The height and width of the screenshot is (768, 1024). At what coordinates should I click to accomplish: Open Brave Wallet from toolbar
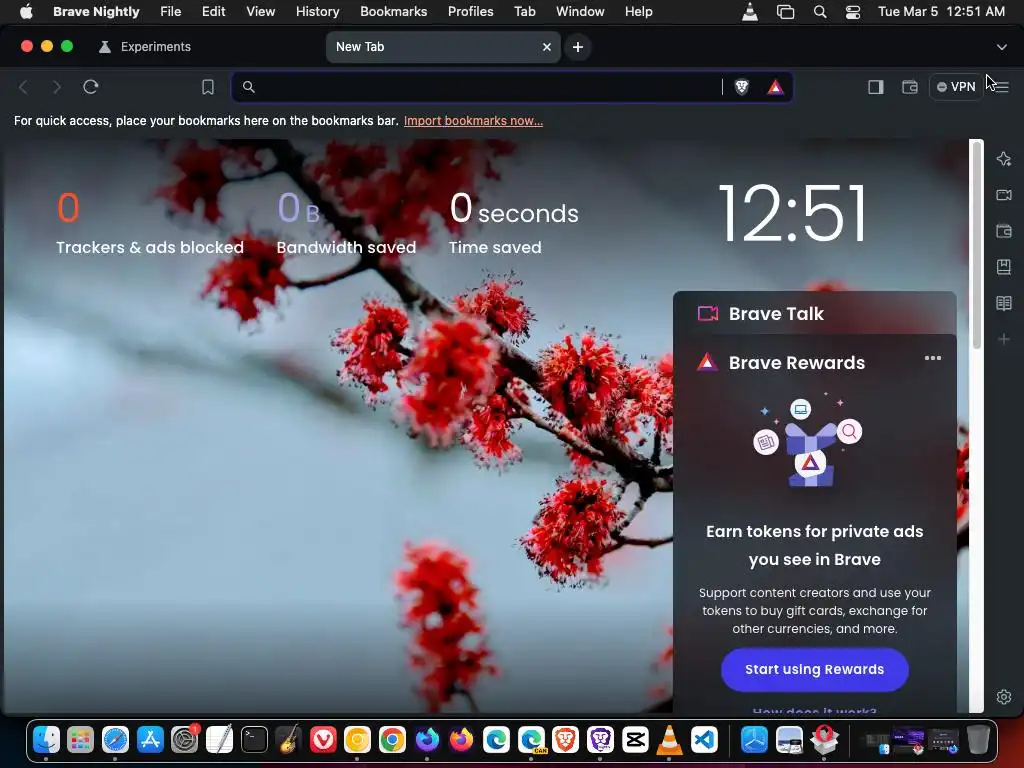pos(910,87)
